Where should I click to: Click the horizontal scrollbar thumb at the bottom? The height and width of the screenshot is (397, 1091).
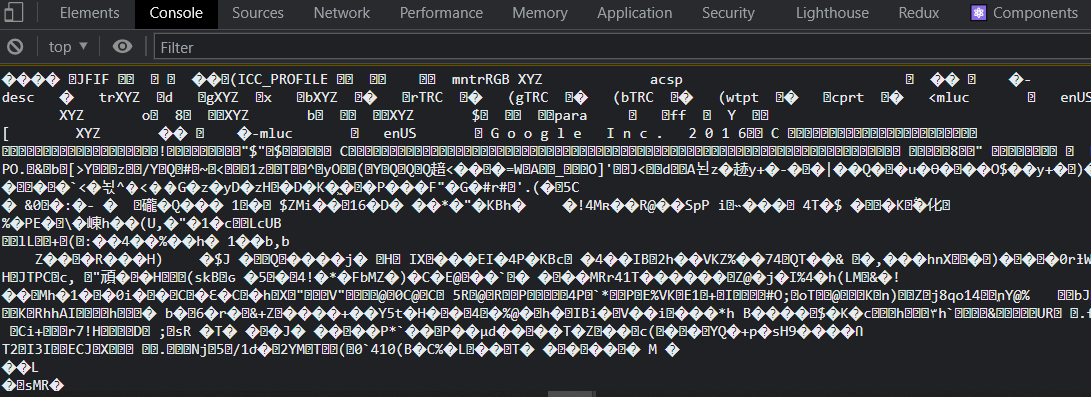pos(571,394)
